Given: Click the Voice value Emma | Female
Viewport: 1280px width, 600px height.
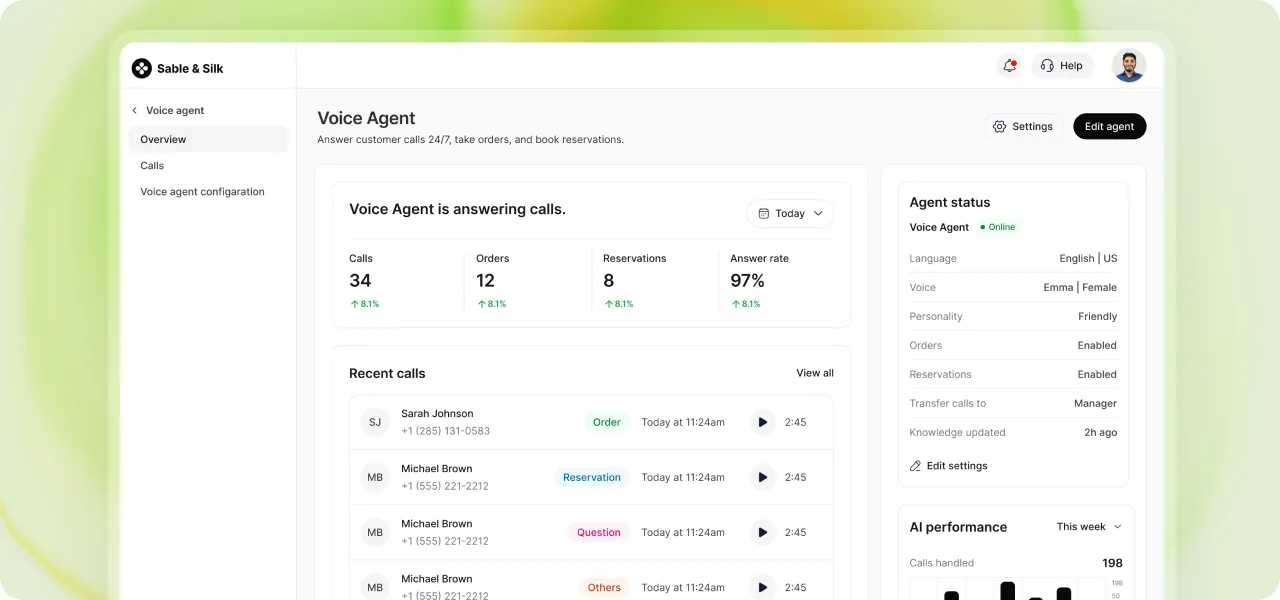Looking at the screenshot, I should [1080, 287].
